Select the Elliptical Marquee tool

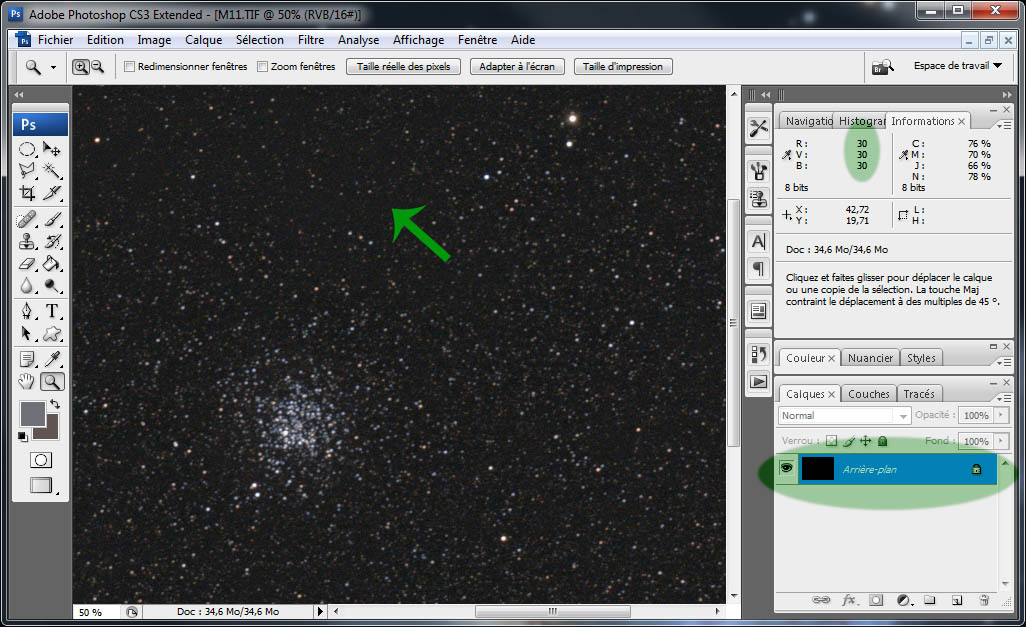tap(27, 149)
